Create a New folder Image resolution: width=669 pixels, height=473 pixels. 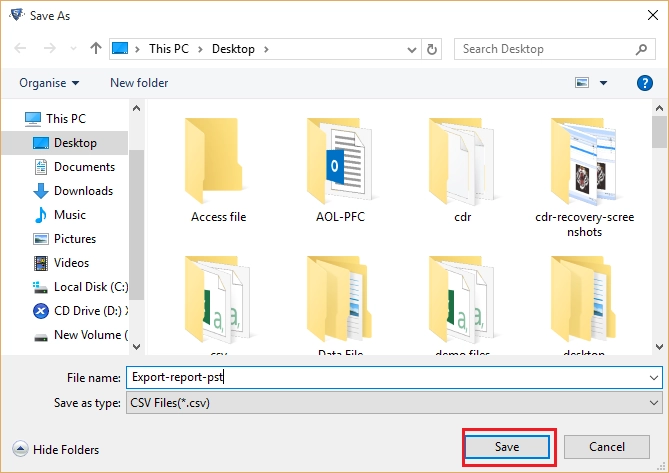click(x=139, y=83)
